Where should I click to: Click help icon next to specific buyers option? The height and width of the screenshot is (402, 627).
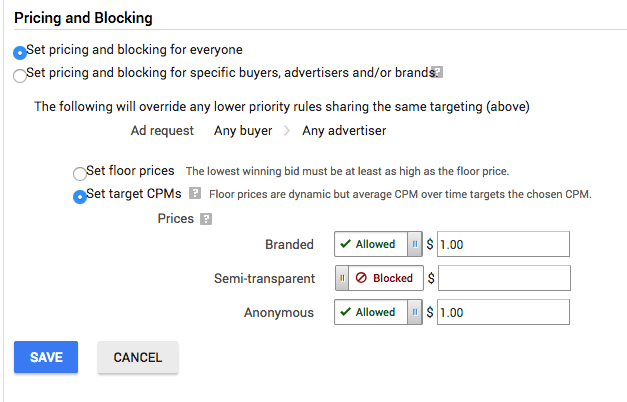pyautogui.click(x=438, y=72)
